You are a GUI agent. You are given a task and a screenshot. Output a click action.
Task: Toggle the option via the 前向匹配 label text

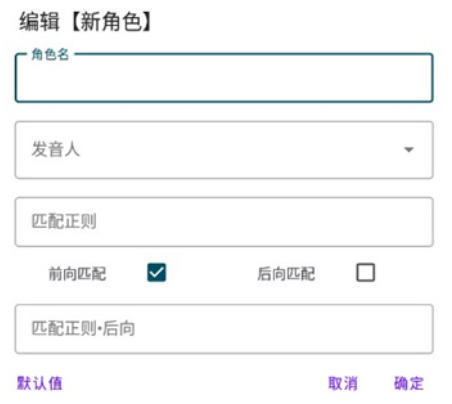(77, 274)
